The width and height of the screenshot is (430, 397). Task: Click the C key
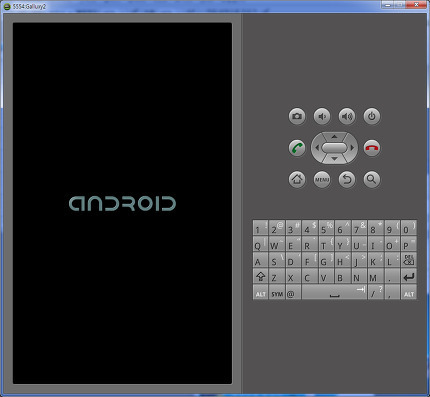310,276
